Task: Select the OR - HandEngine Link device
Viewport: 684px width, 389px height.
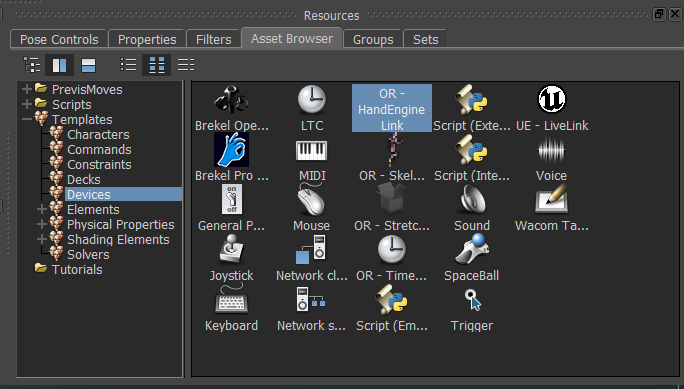Action: coord(392,109)
